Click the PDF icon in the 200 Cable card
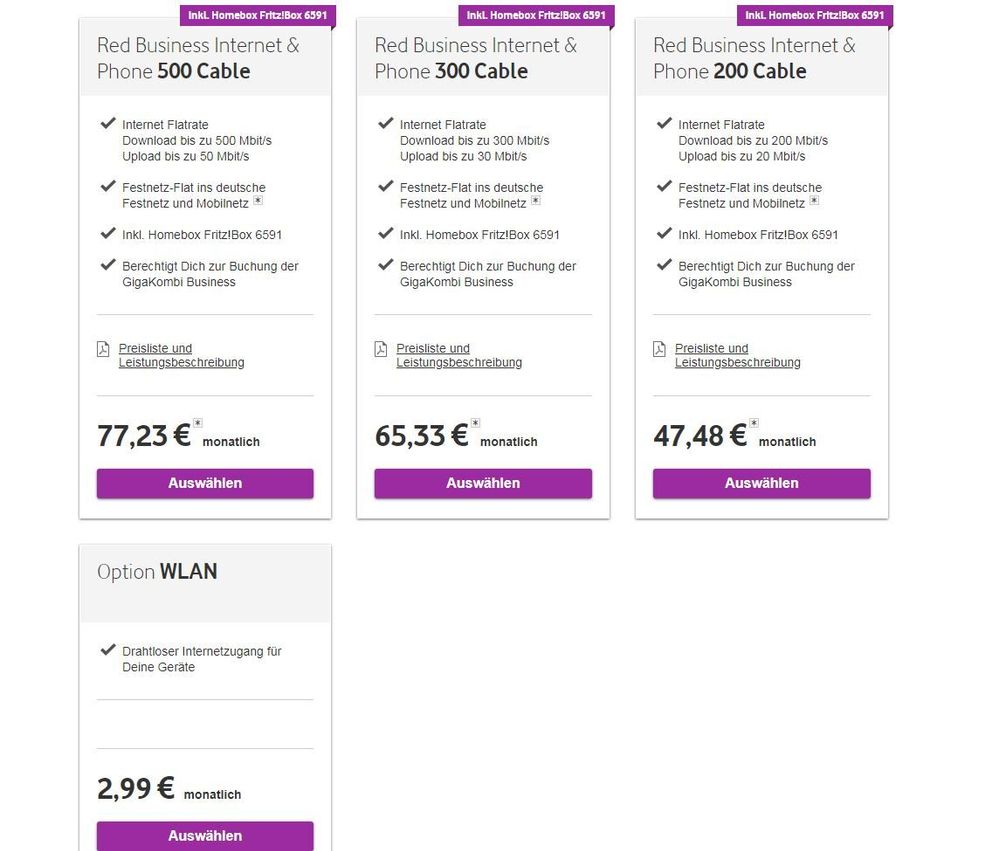Screen dimensions: 999x851 659,349
